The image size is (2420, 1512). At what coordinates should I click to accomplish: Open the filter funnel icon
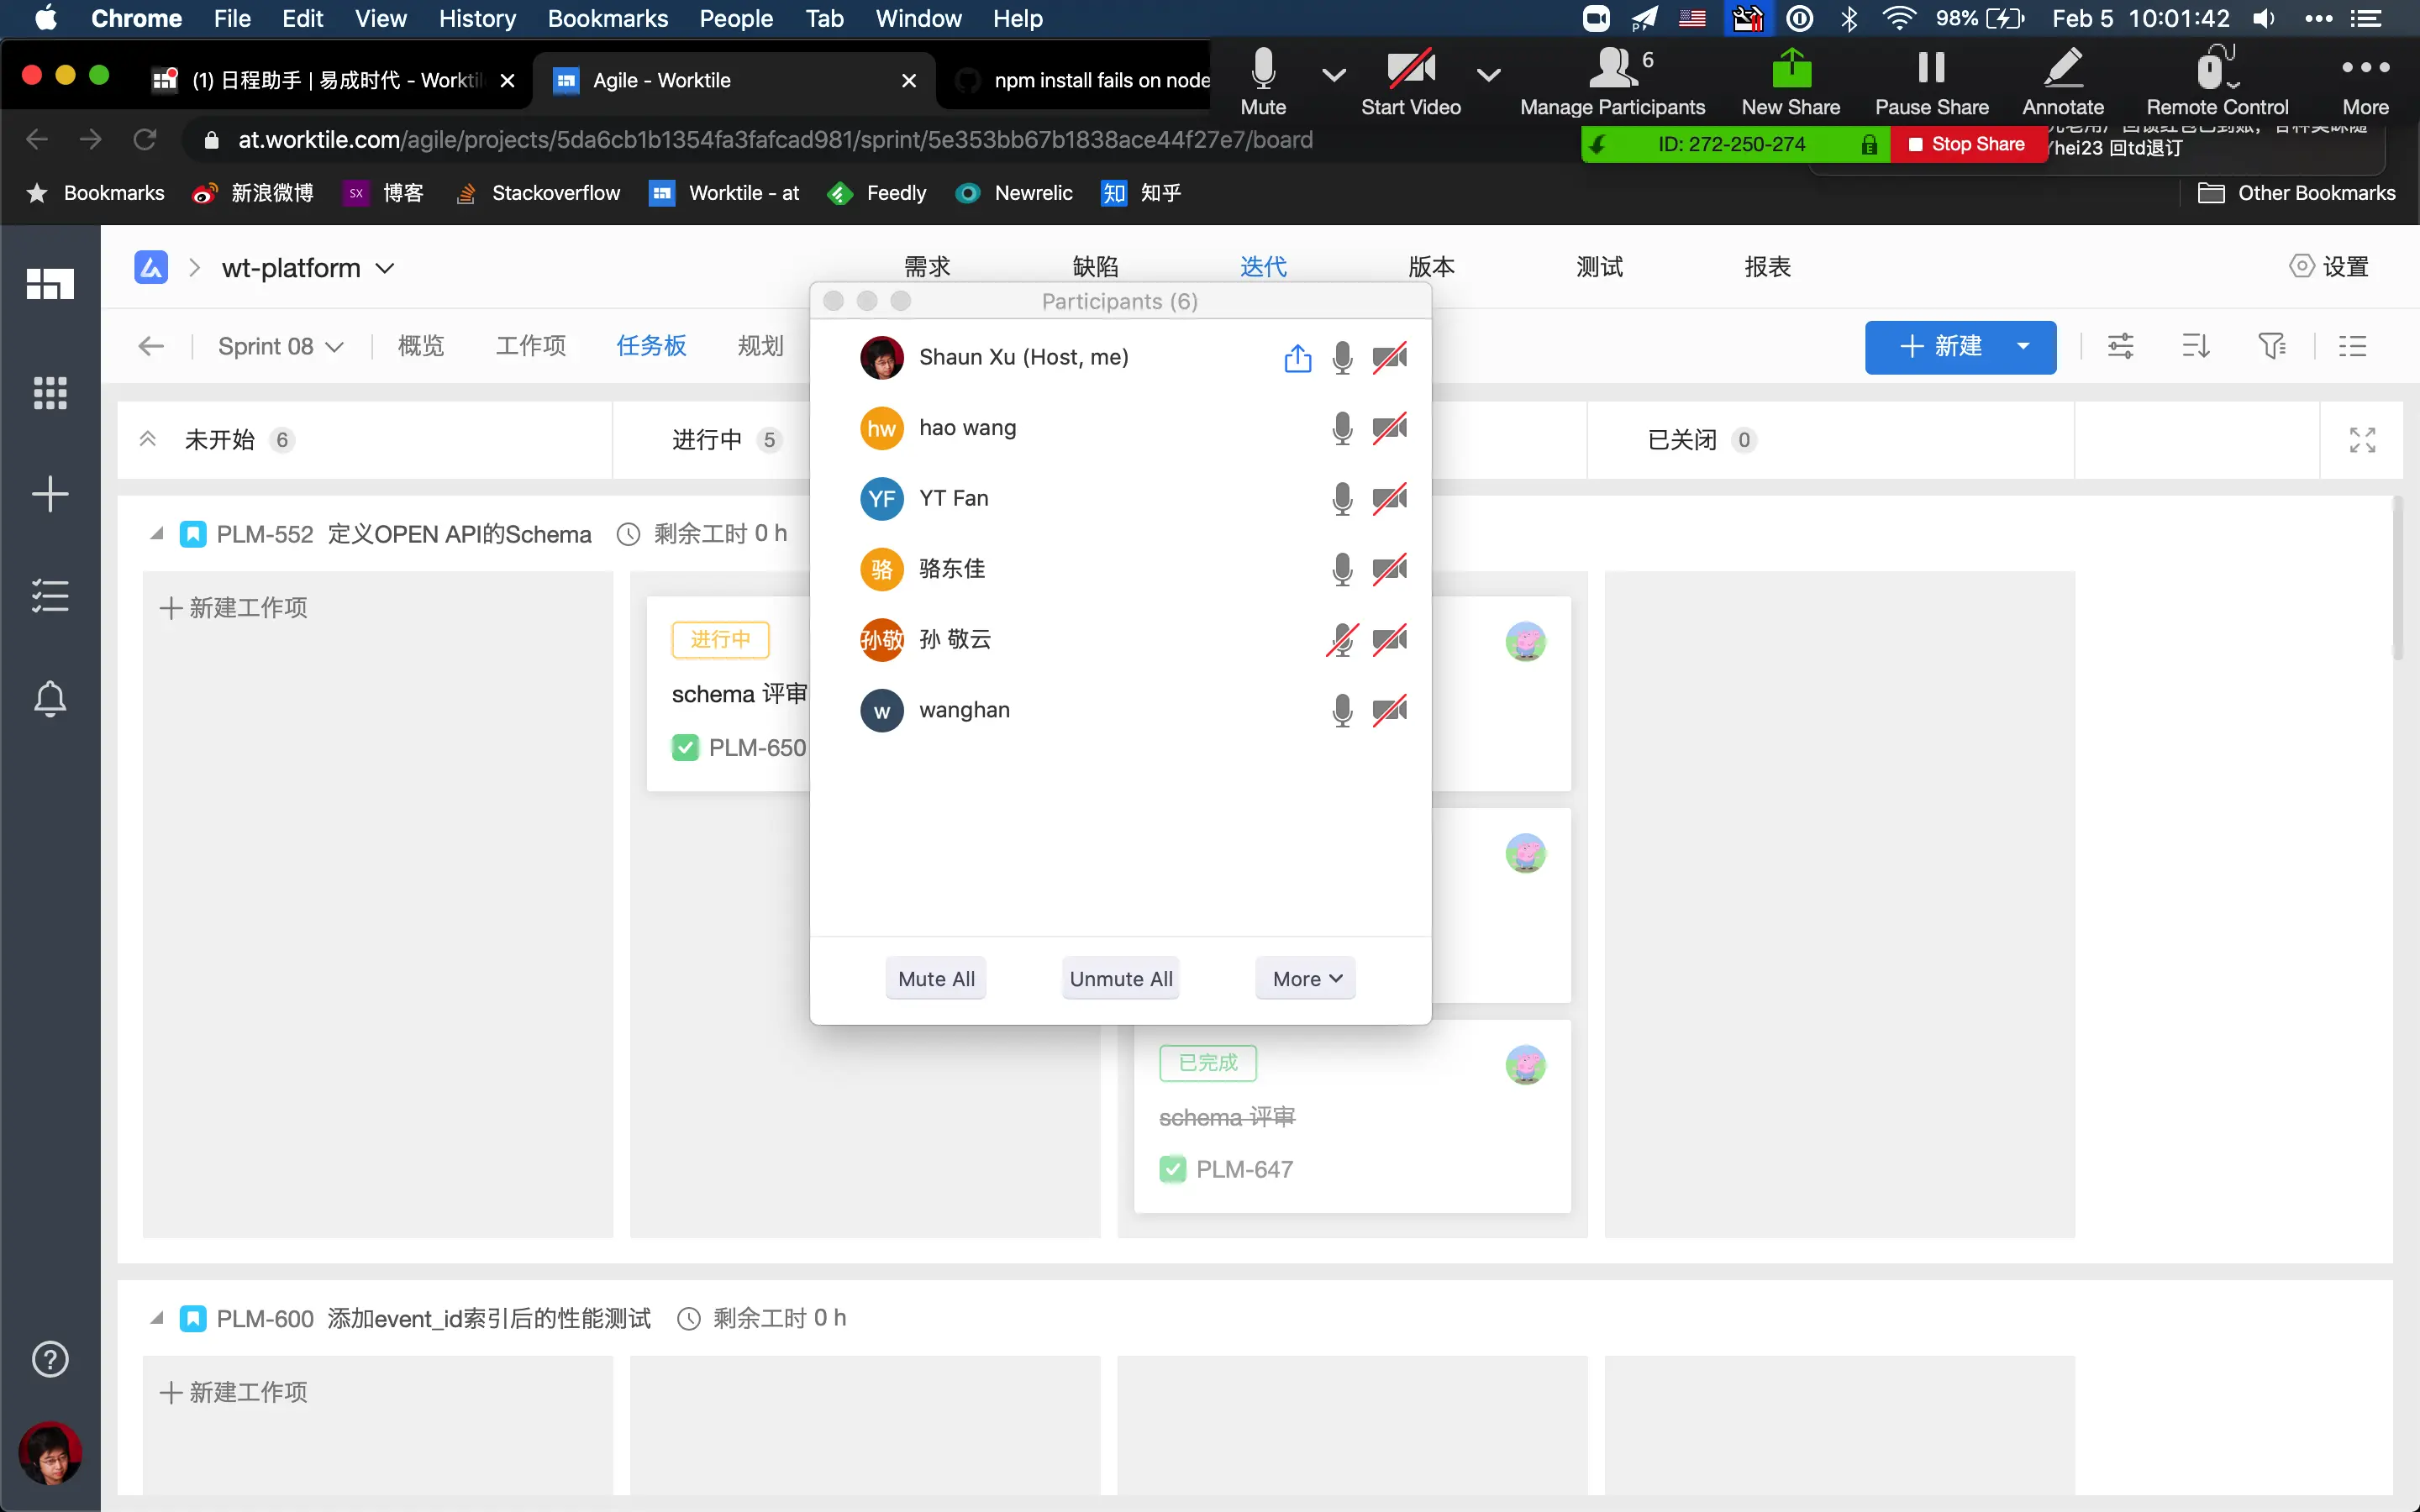(2271, 346)
